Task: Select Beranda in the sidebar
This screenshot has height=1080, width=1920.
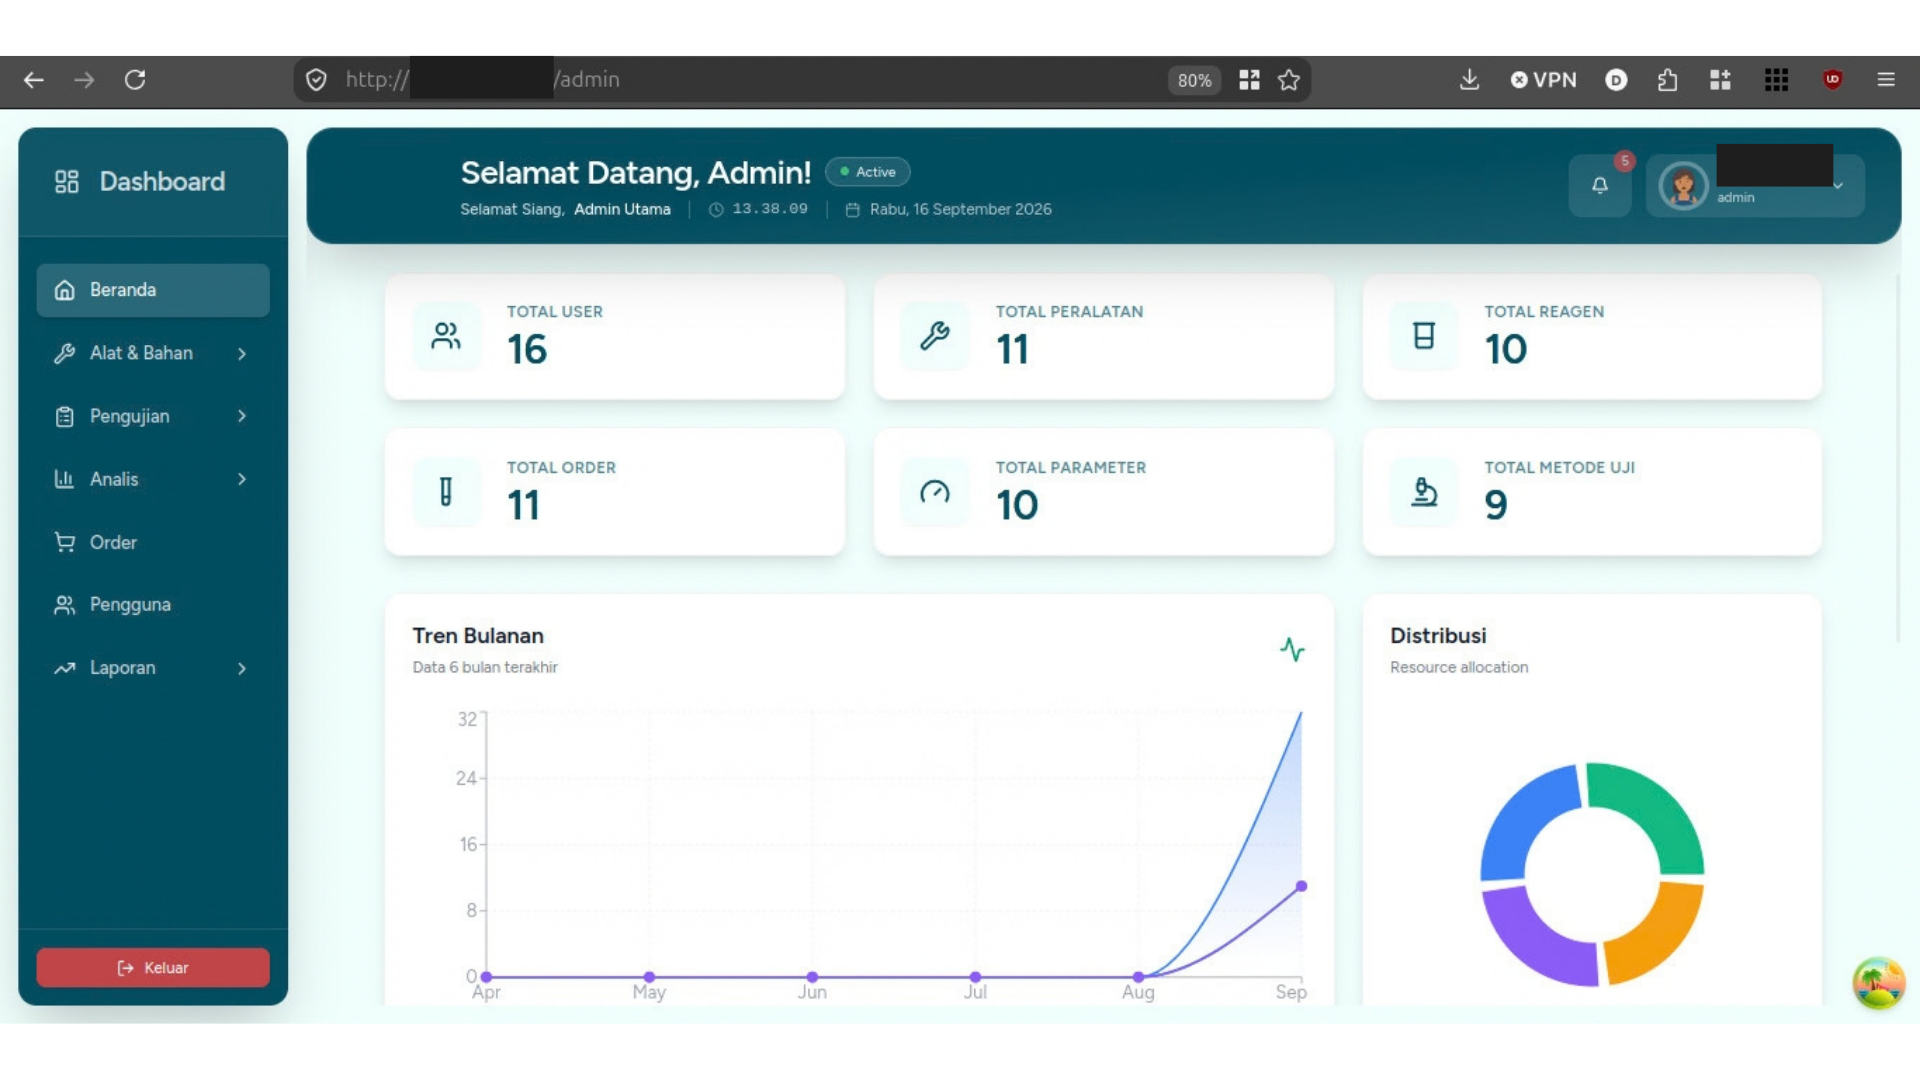Action: tap(153, 290)
